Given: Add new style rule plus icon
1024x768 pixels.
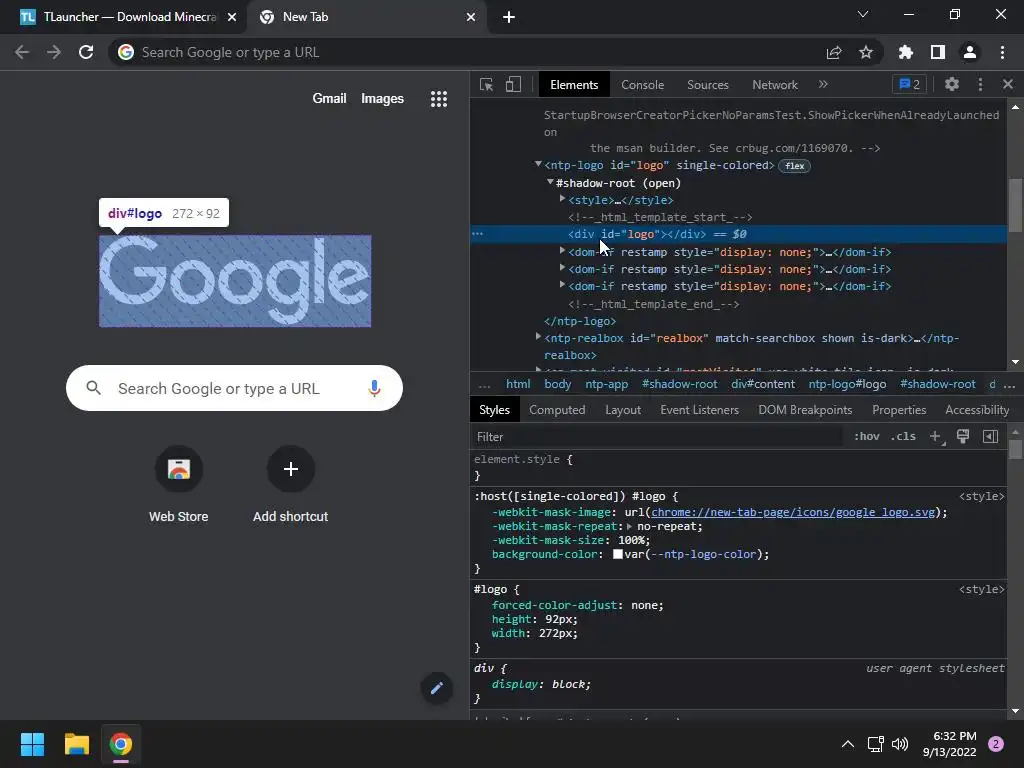Looking at the screenshot, I should point(936,436).
